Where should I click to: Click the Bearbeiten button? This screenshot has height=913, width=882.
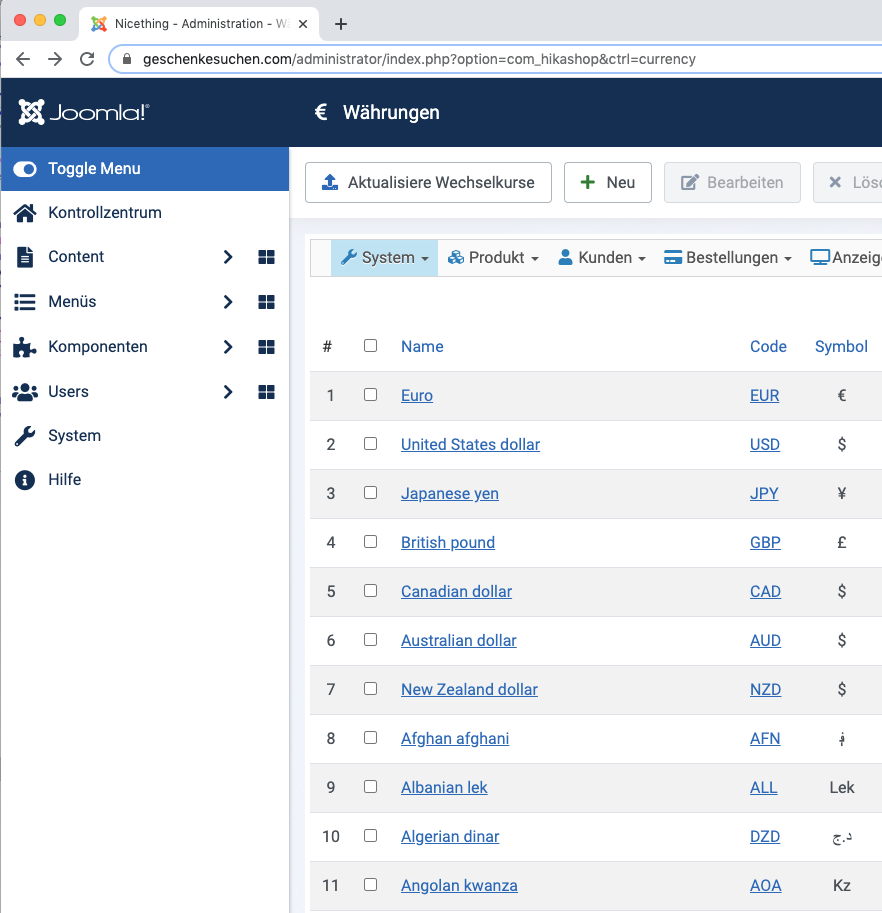[x=732, y=182]
